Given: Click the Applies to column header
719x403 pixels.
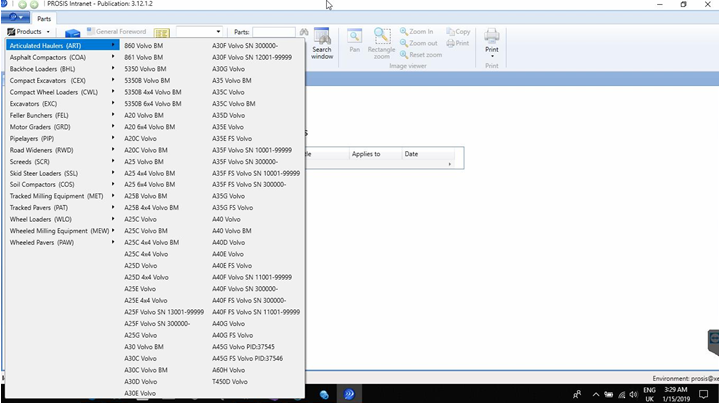Looking at the screenshot, I should point(364,155).
